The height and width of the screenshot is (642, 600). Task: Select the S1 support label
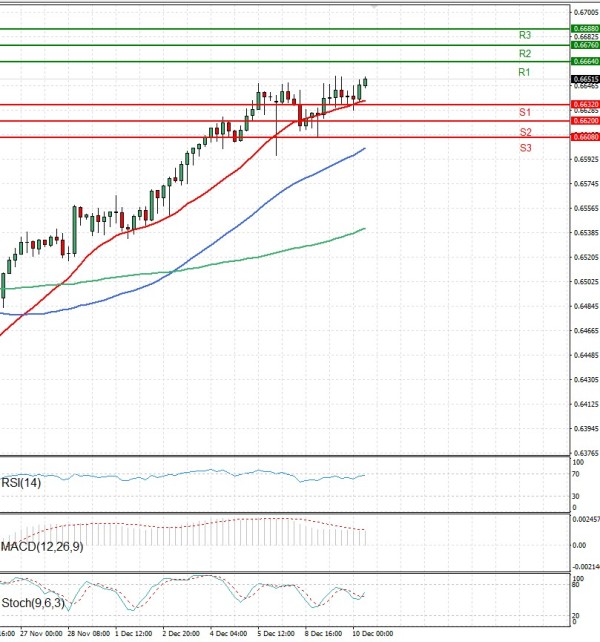point(524,112)
